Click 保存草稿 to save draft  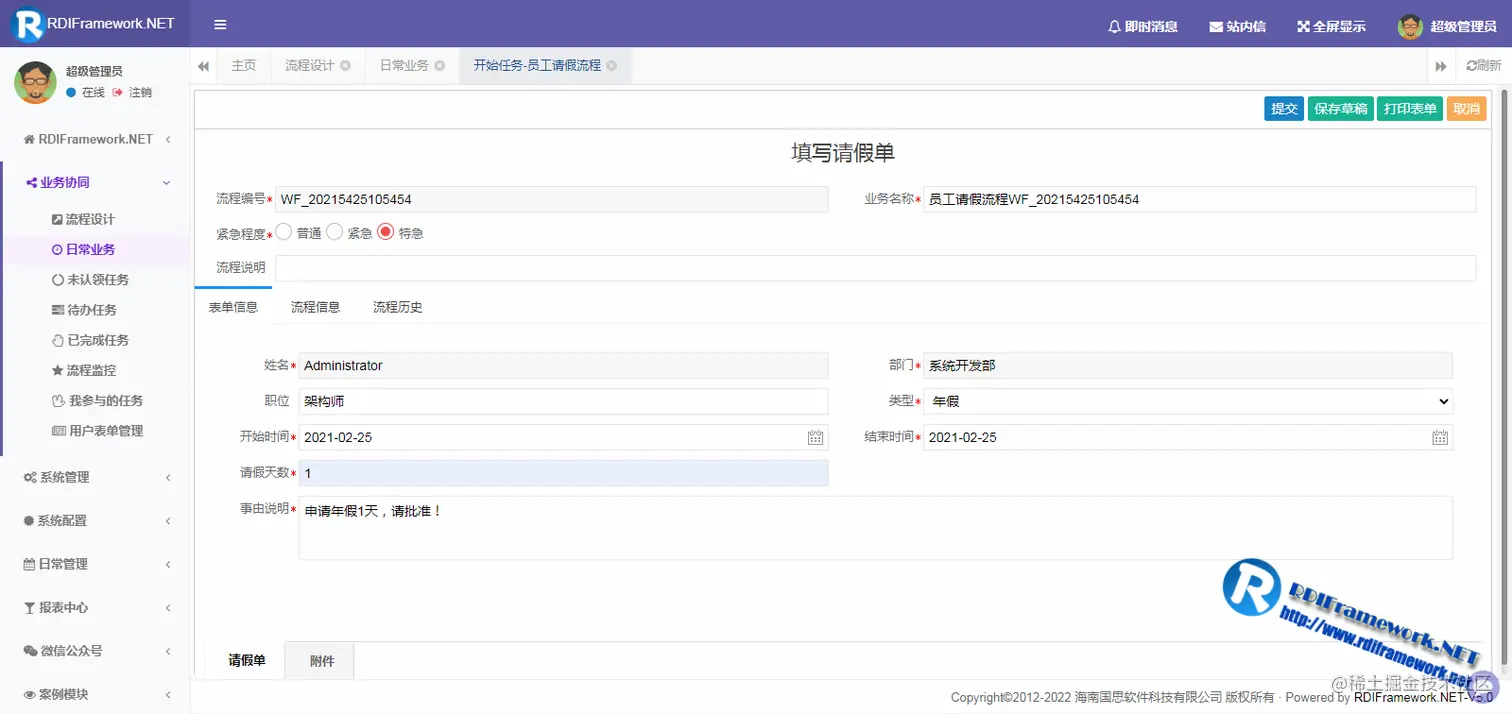pyautogui.click(x=1340, y=108)
